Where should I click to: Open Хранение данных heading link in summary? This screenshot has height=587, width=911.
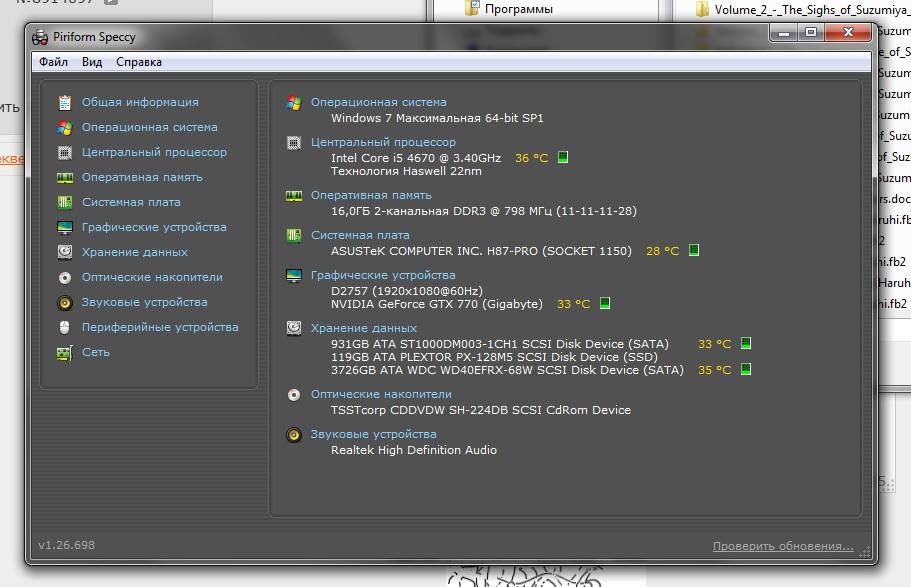point(364,328)
